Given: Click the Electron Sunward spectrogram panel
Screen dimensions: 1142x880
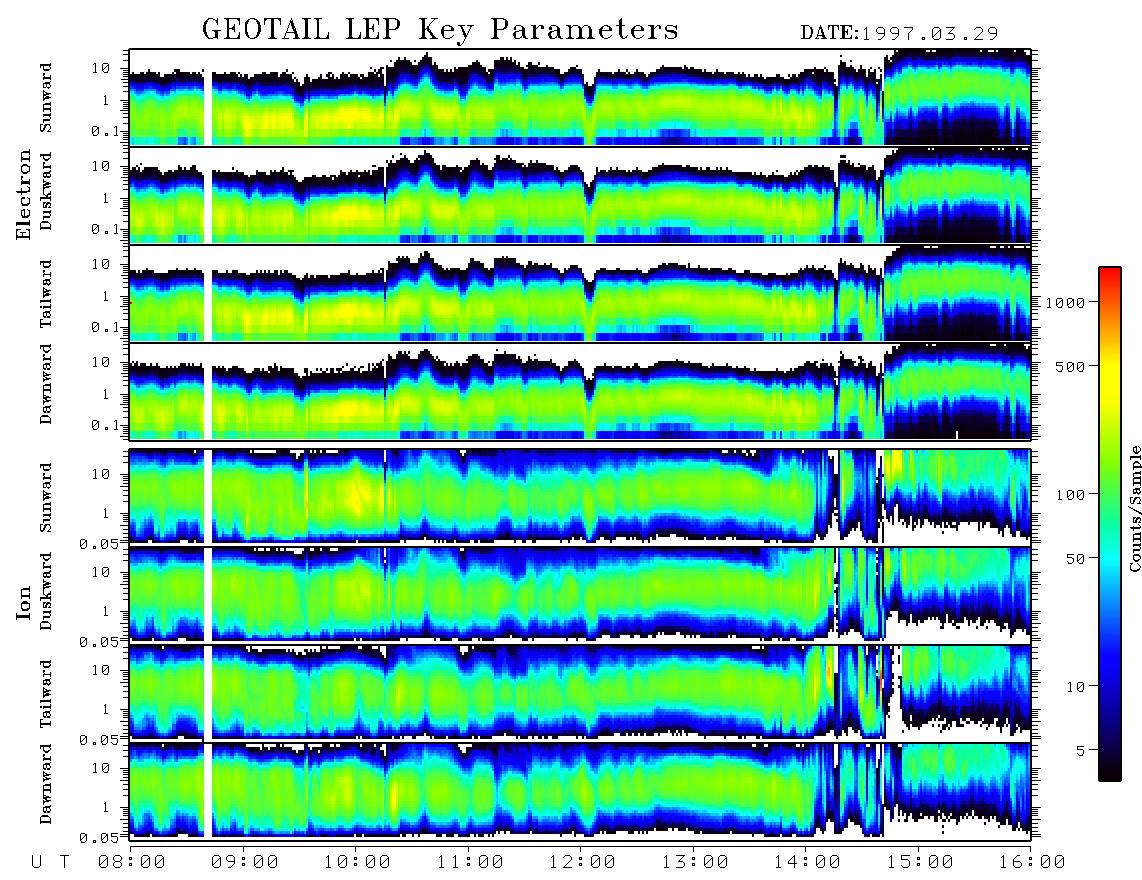Looking at the screenshot, I should point(580,97).
